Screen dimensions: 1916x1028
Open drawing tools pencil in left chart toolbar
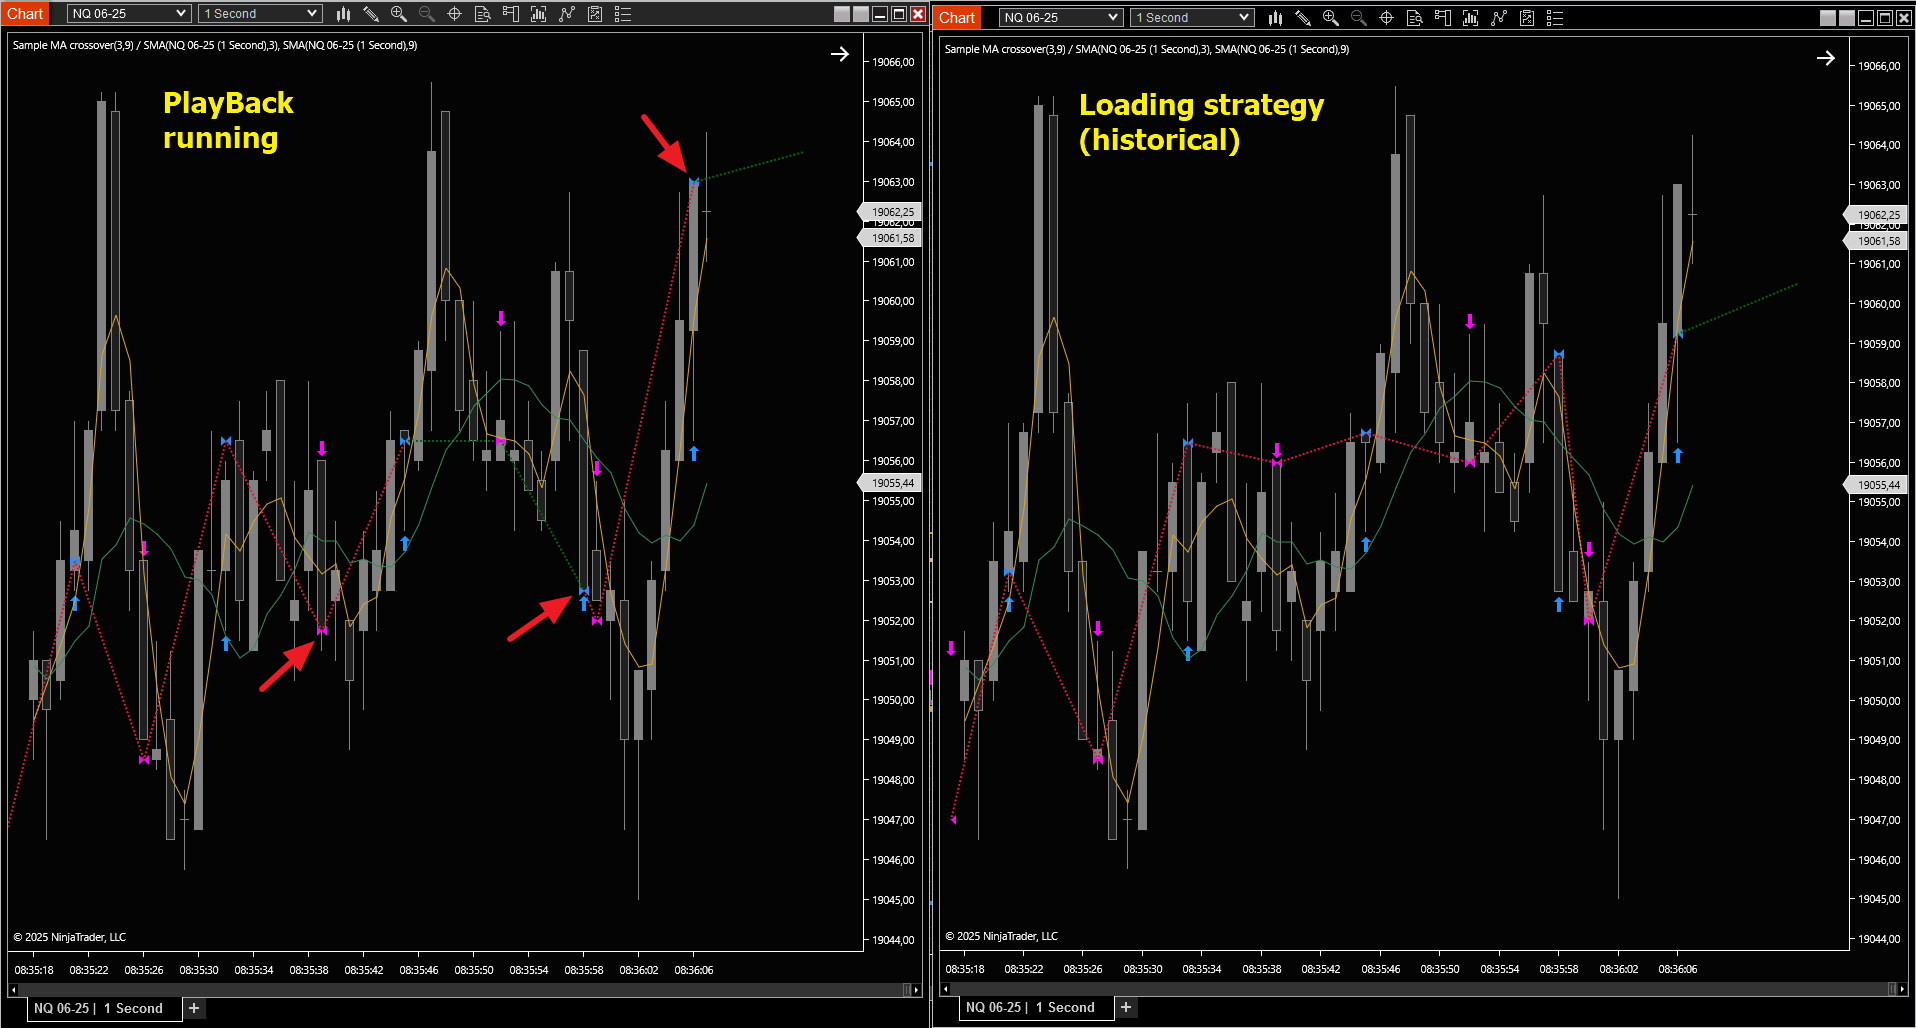tap(371, 14)
